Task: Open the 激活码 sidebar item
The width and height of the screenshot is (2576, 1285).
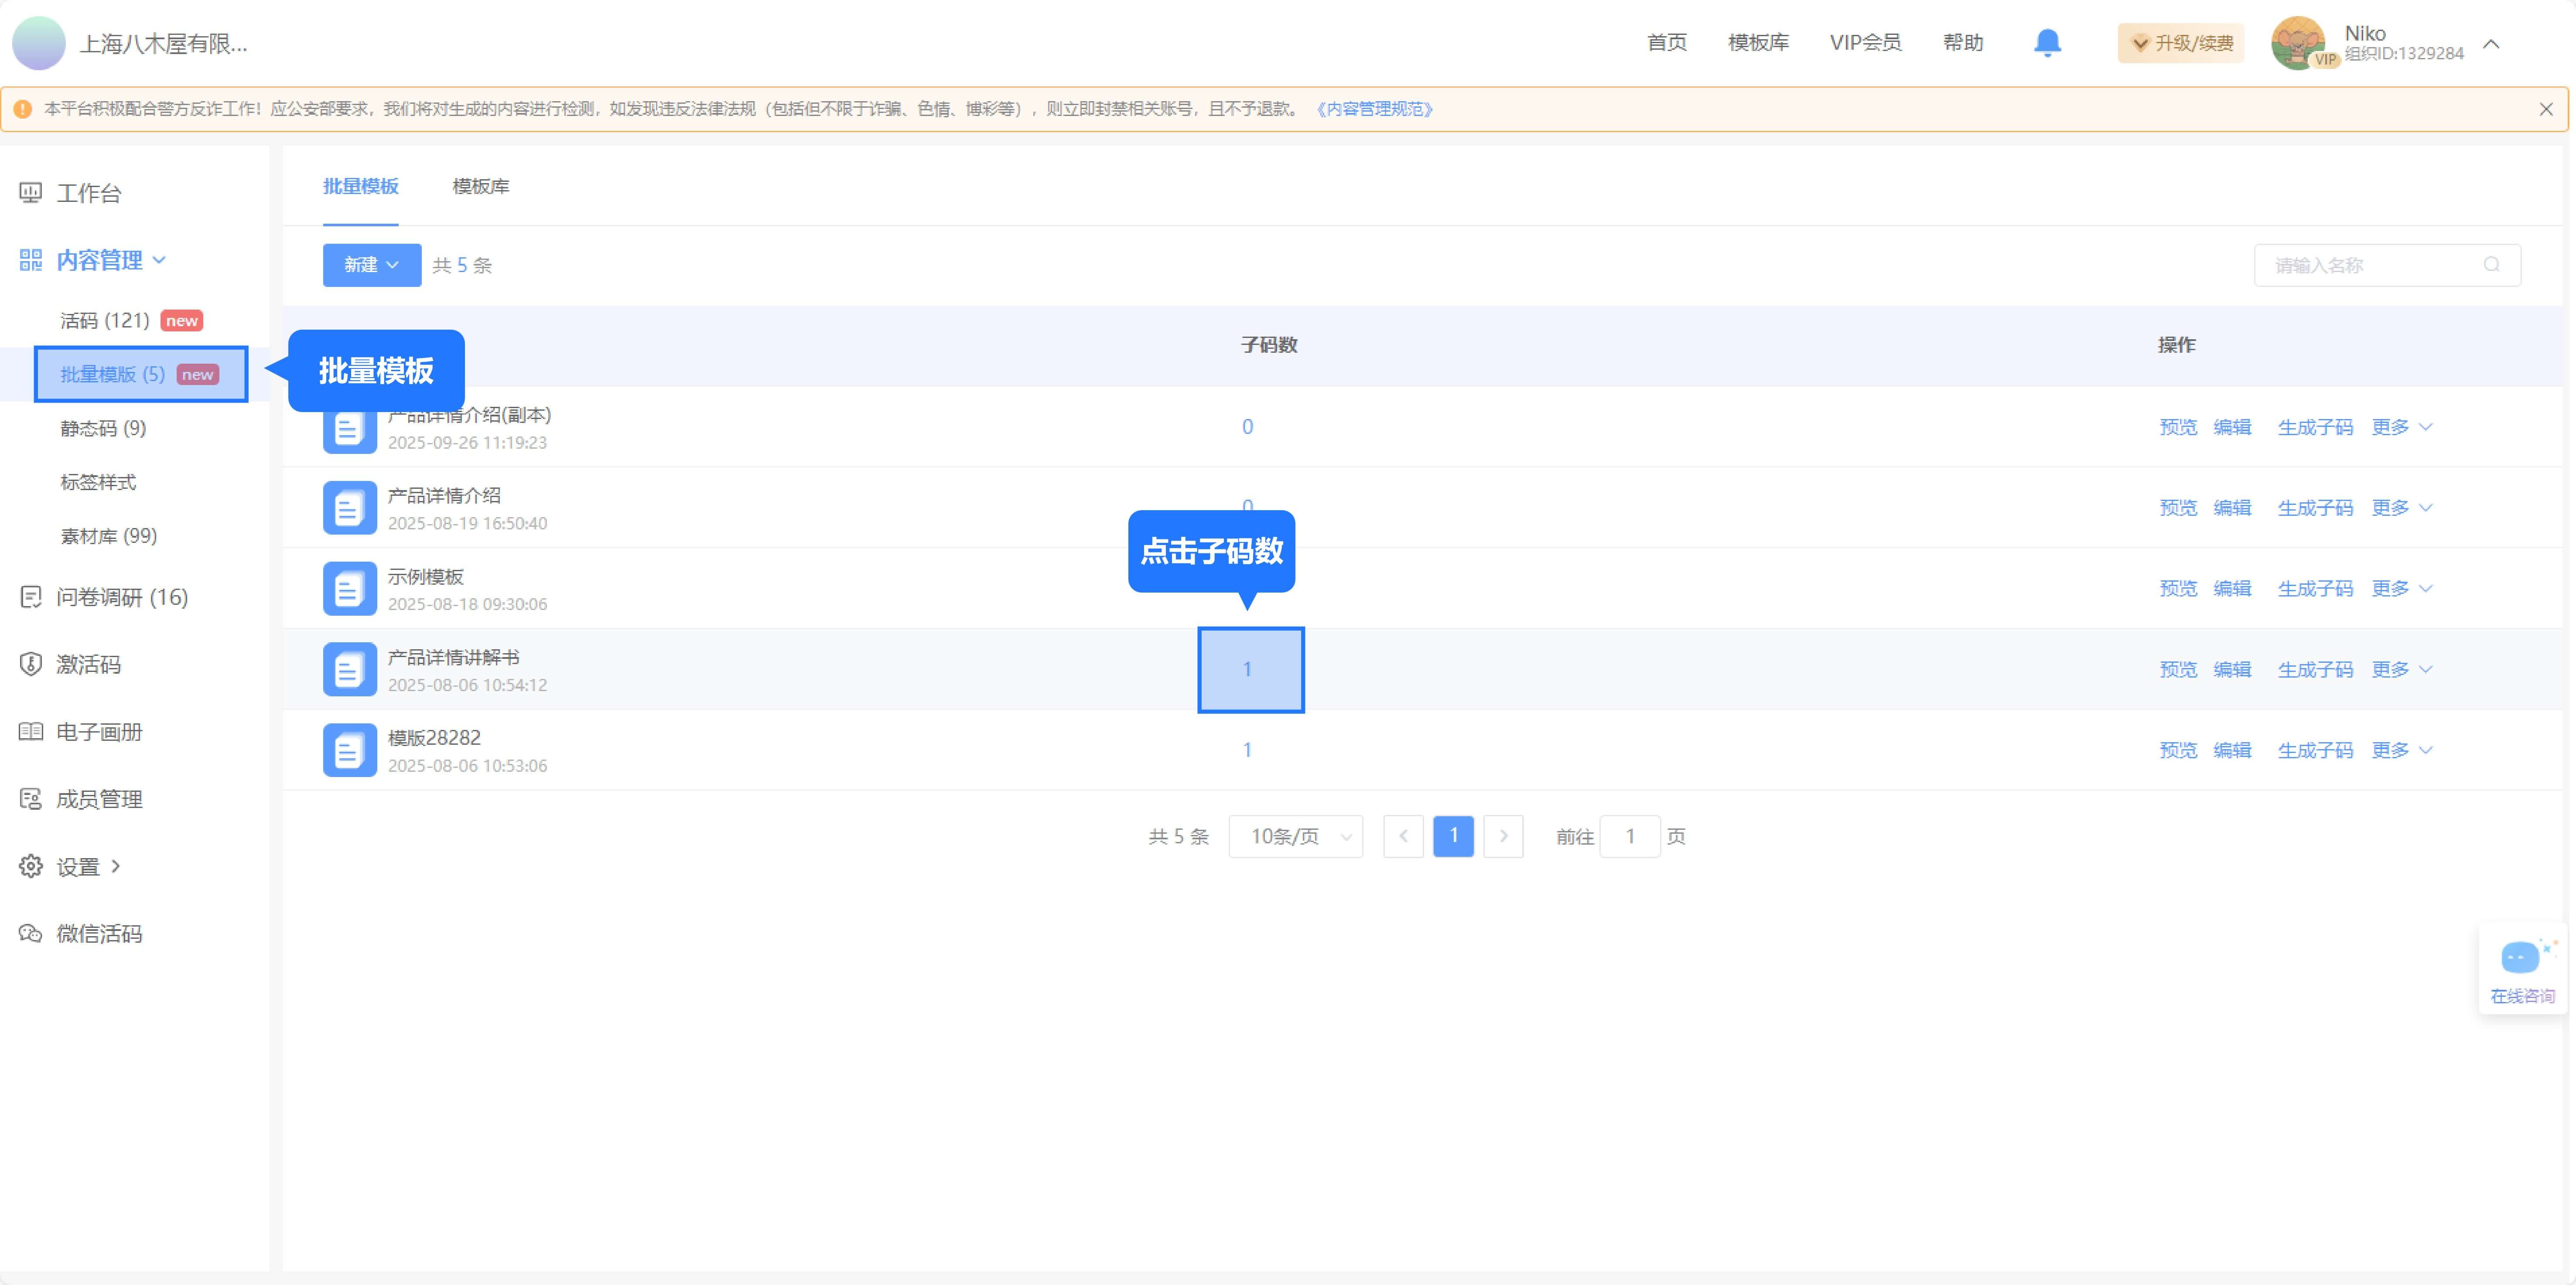Action: (x=88, y=664)
